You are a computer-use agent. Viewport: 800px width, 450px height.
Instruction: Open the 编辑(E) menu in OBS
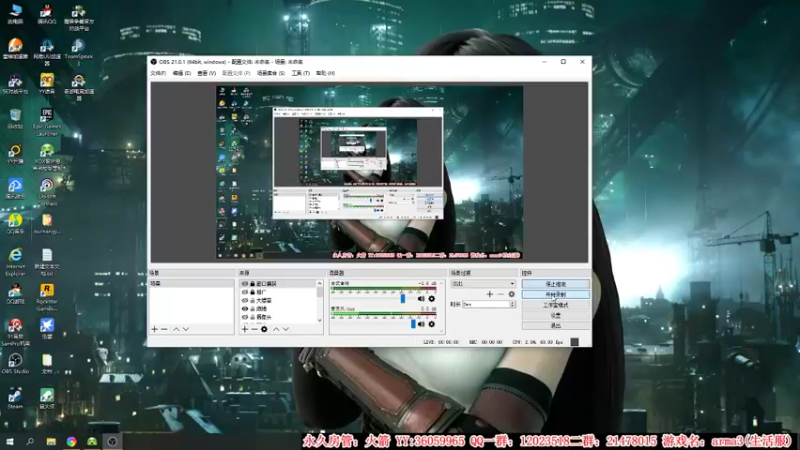[182, 73]
